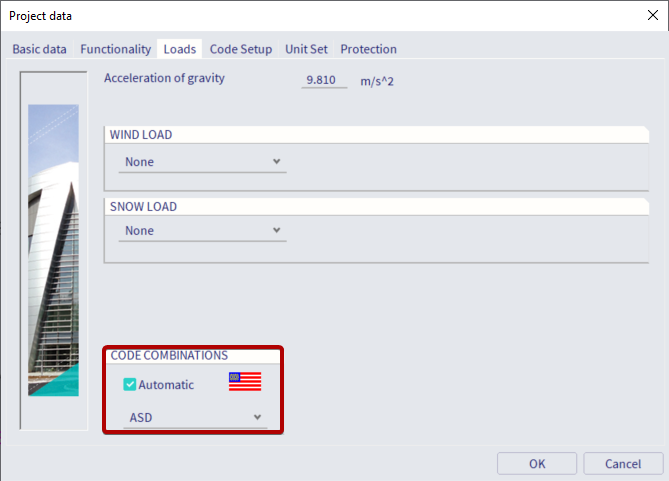Open the Snow Load dropdown set to None
Viewport: 669px width, 481px height.
pos(202,230)
